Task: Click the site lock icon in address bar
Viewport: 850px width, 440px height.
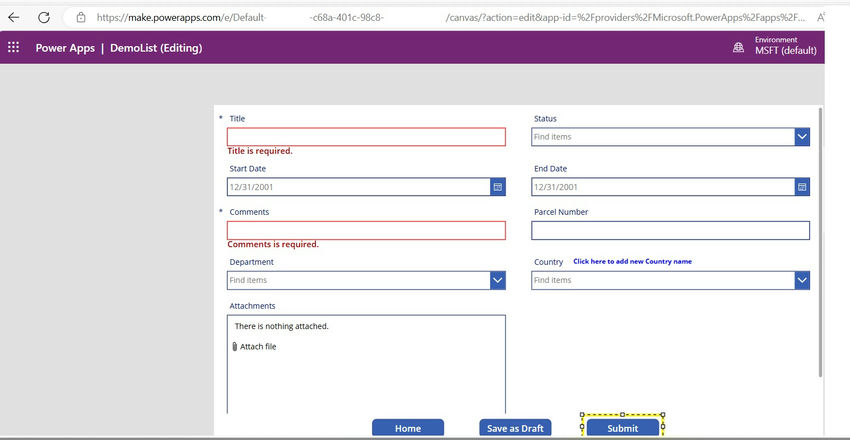Action: [81, 17]
